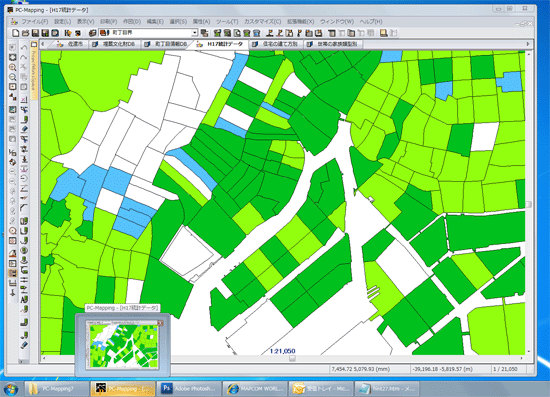Click the blue-framed toolbar icon after the save disks

pyautogui.click(x=55, y=33)
